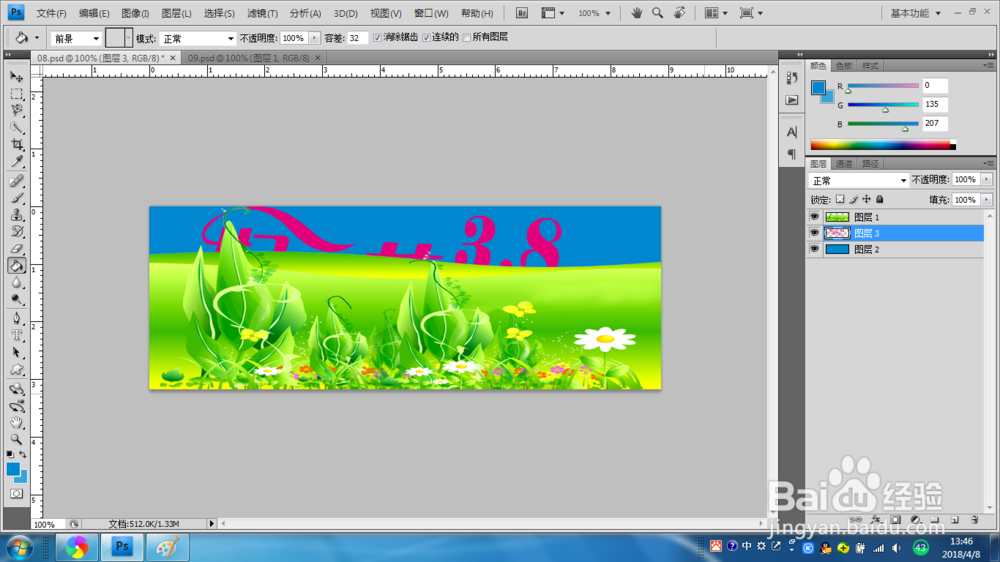Select the Brush tool

pos(17,198)
